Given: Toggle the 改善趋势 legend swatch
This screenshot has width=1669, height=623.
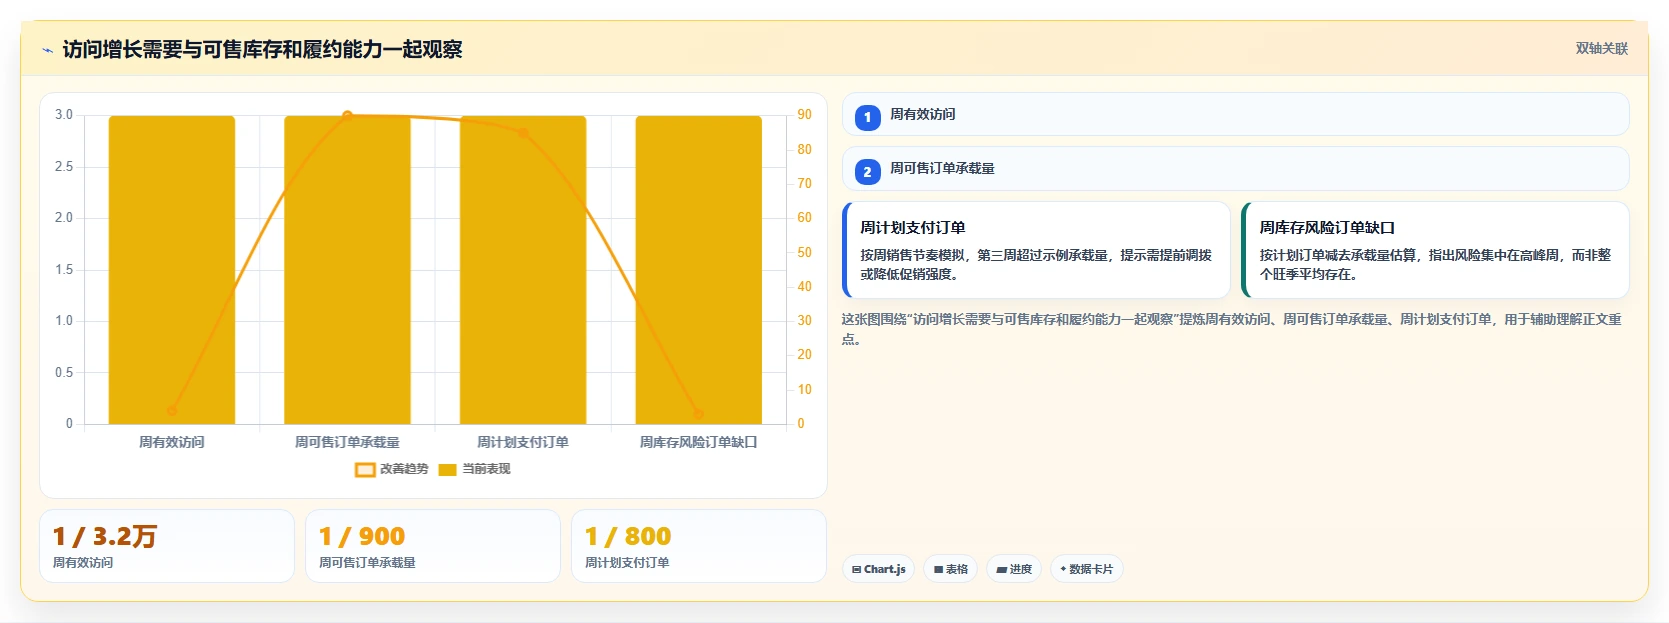Looking at the screenshot, I should 365,469.
